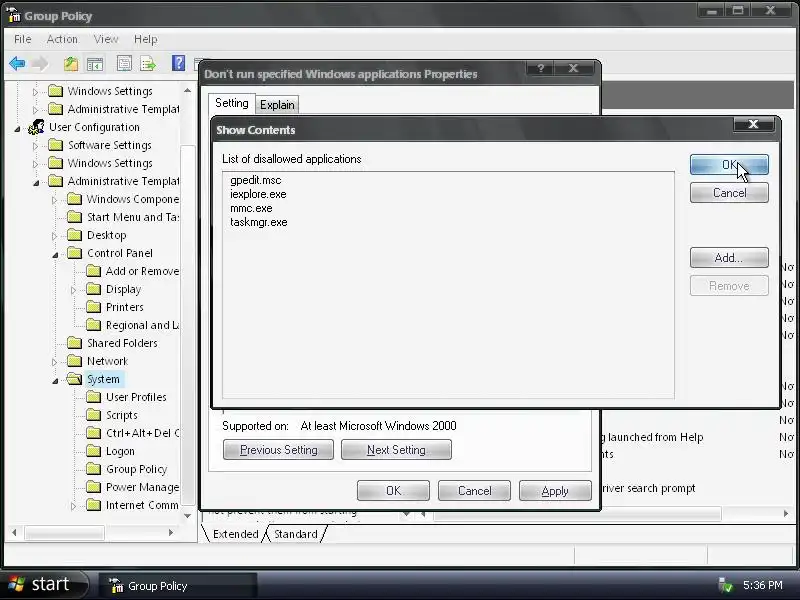Click the System folder icon in tree
Viewport: 800px width, 600px height.
(74, 379)
